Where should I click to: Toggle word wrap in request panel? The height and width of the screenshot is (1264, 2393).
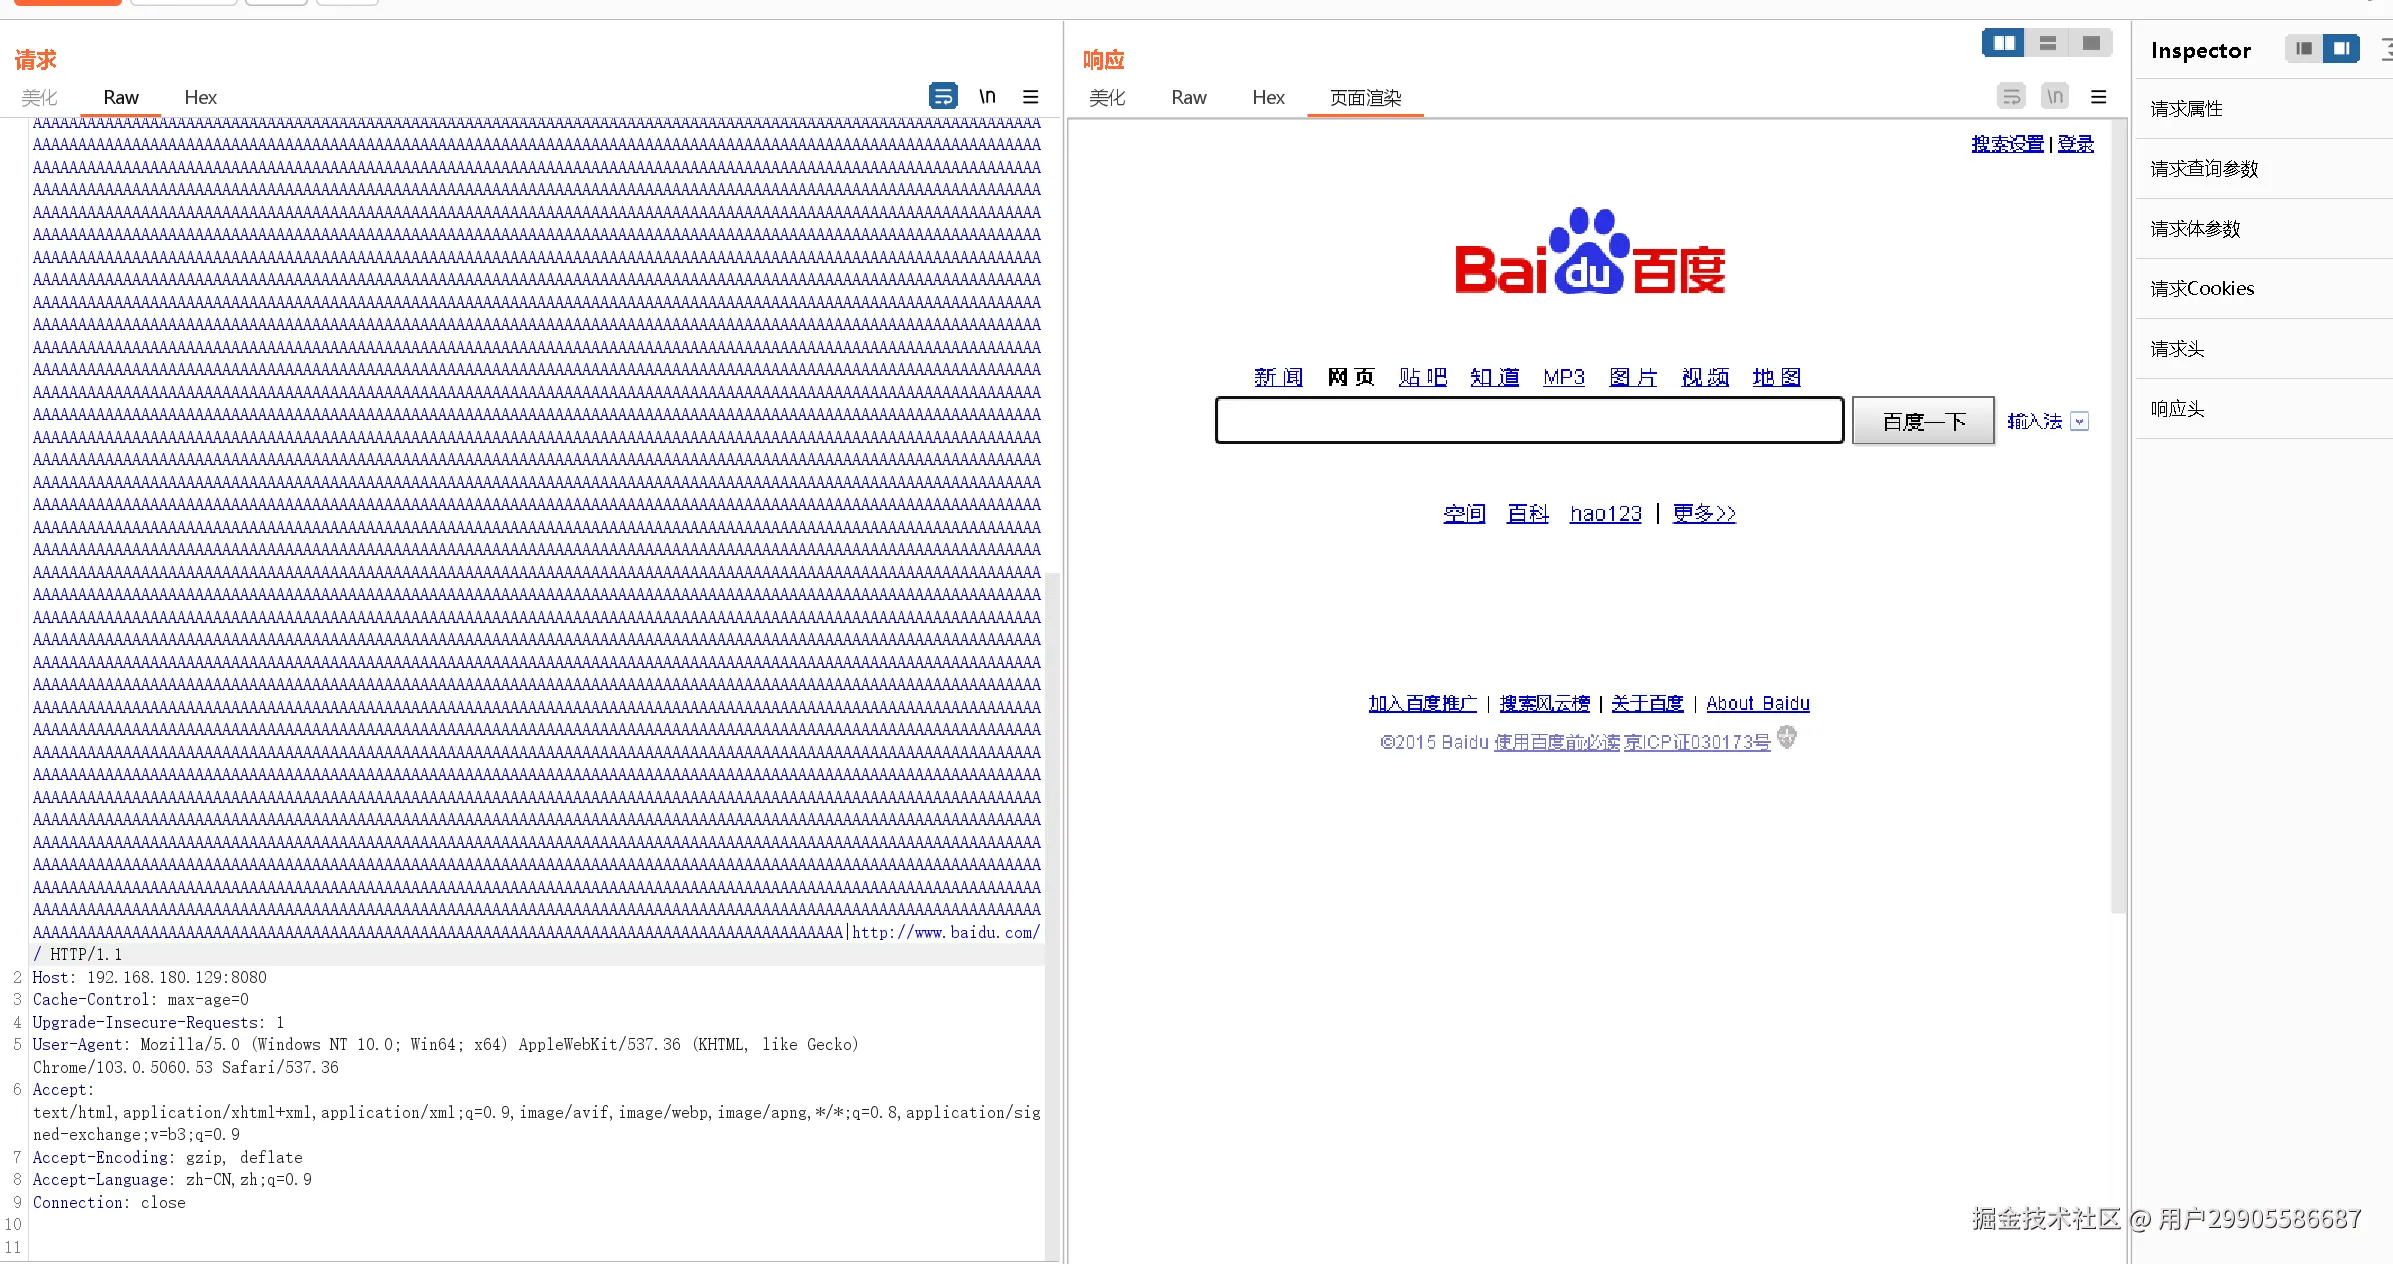(x=942, y=96)
